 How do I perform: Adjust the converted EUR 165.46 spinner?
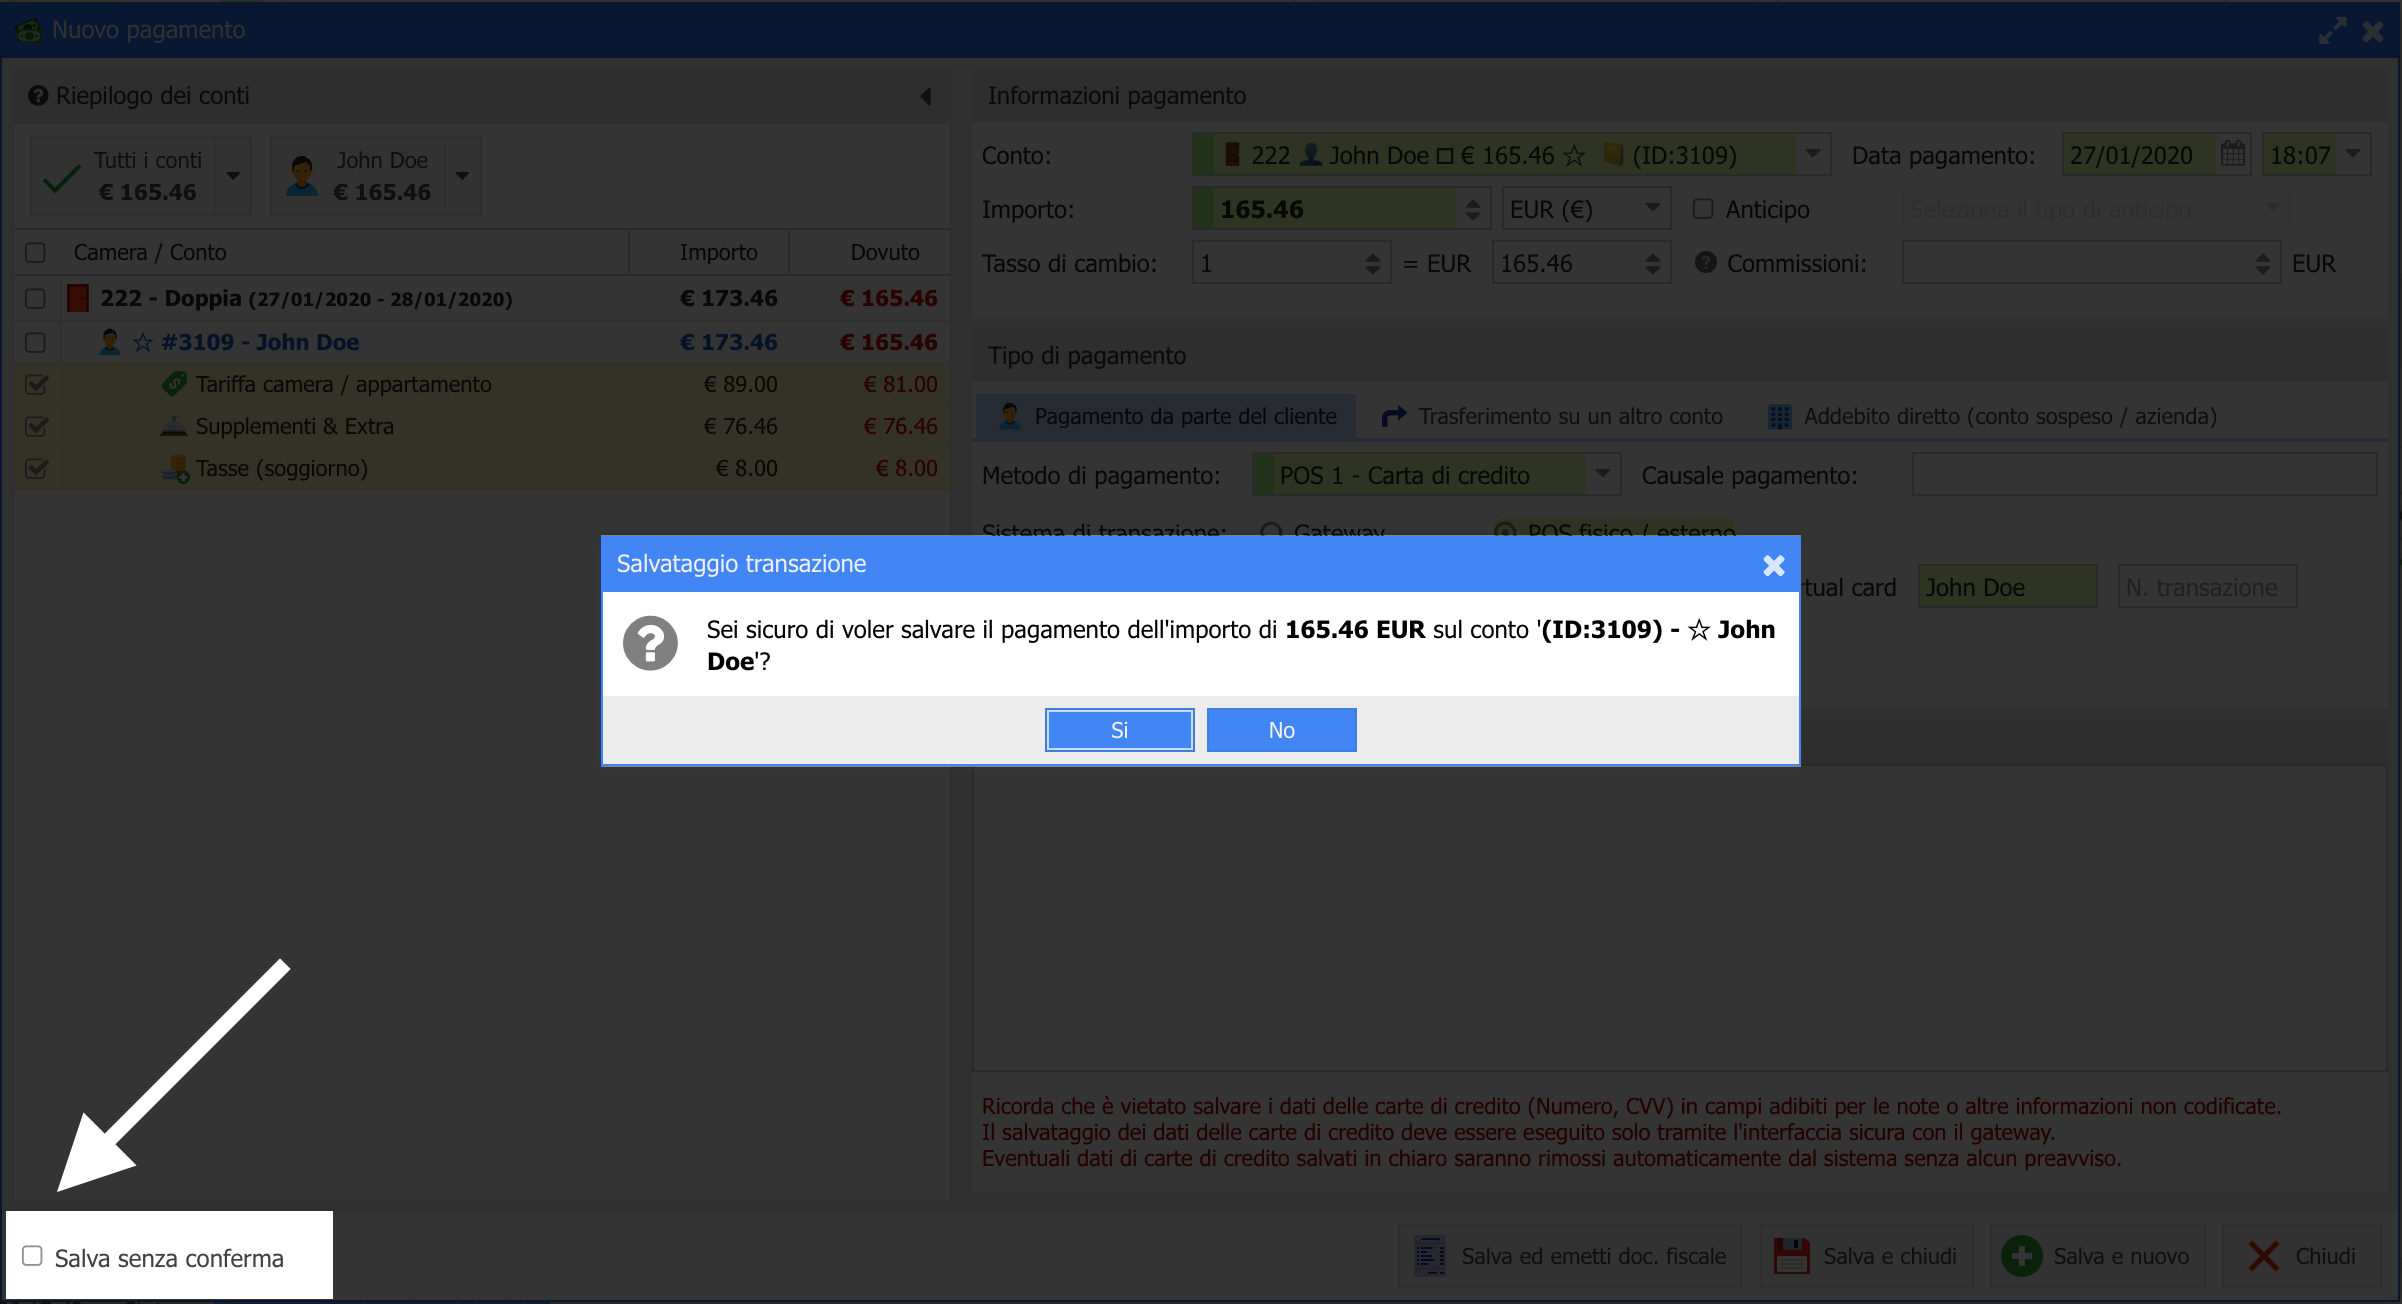pos(1652,264)
